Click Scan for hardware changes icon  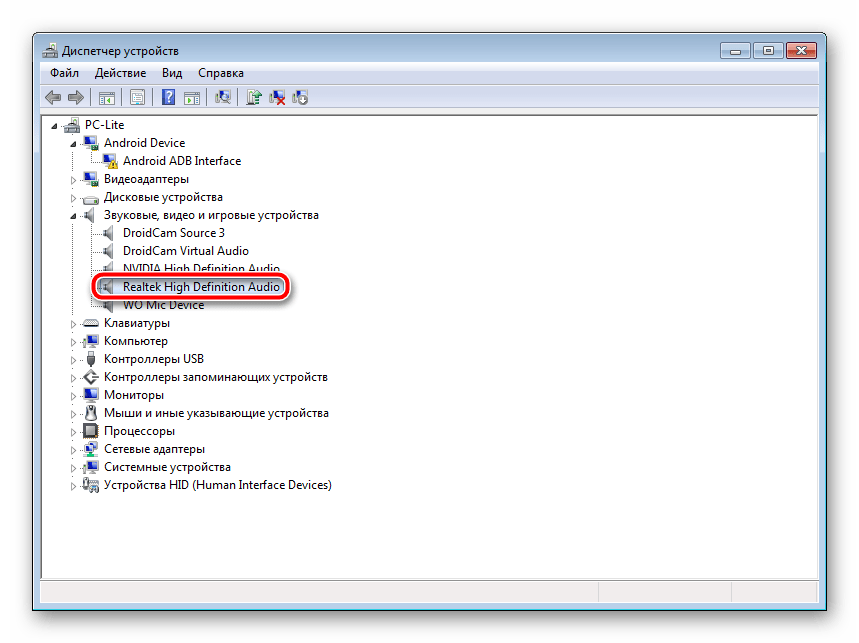223,97
